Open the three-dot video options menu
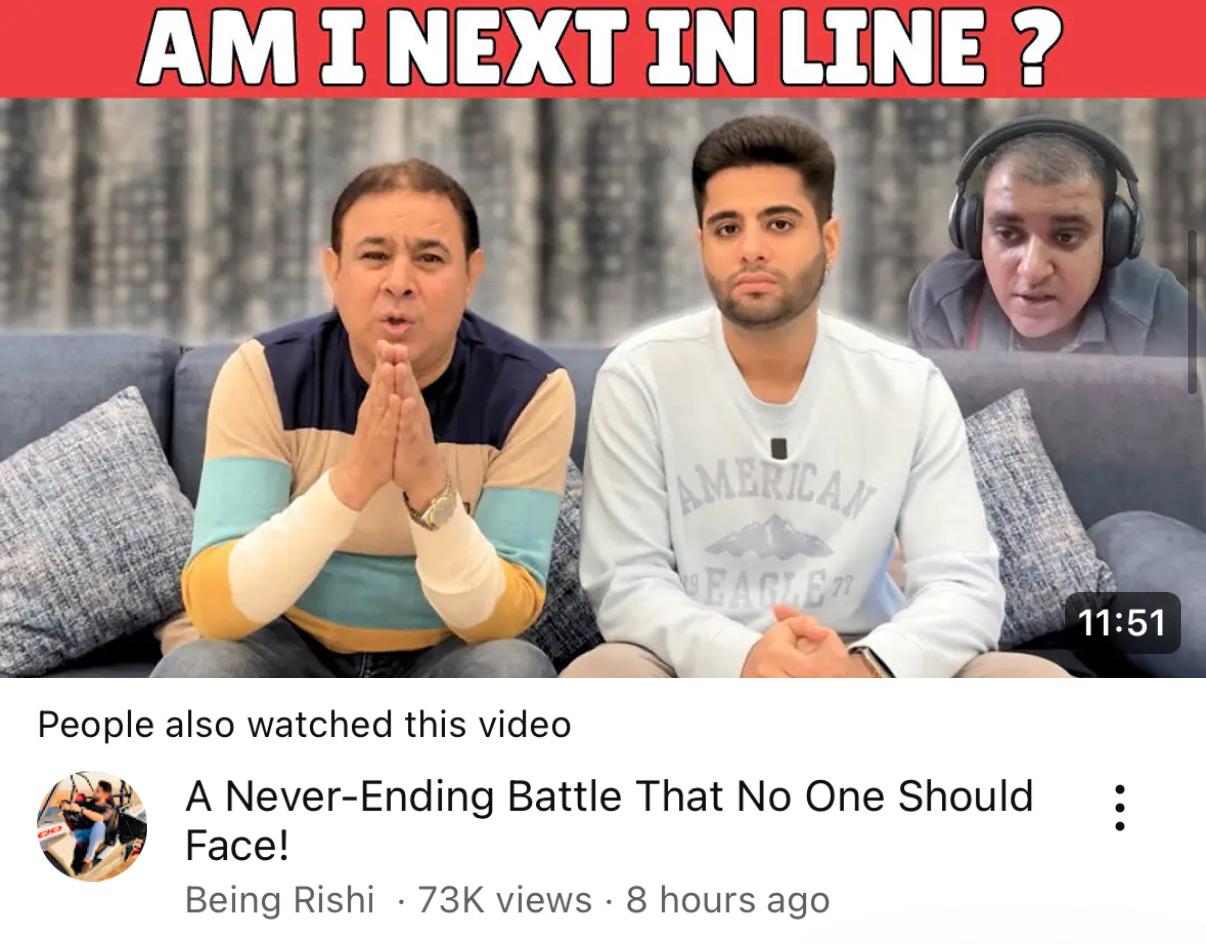The height and width of the screenshot is (944, 1206). pyautogui.click(x=1119, y=808)
